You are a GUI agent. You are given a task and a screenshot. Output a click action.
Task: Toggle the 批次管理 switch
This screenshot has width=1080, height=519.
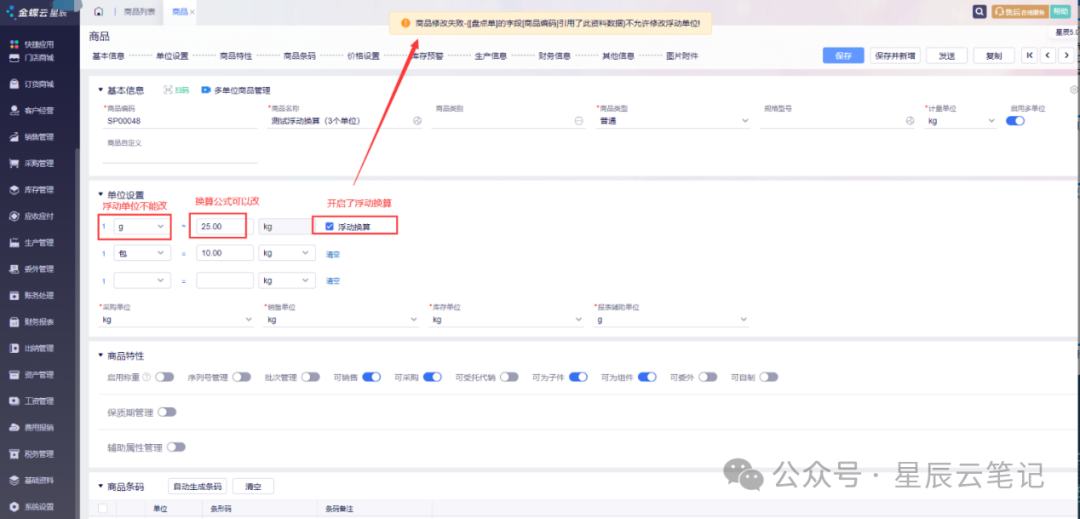point(311,377)
